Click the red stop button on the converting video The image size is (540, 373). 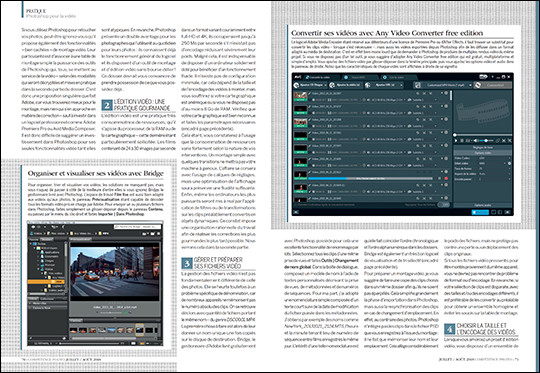[446, 178]
